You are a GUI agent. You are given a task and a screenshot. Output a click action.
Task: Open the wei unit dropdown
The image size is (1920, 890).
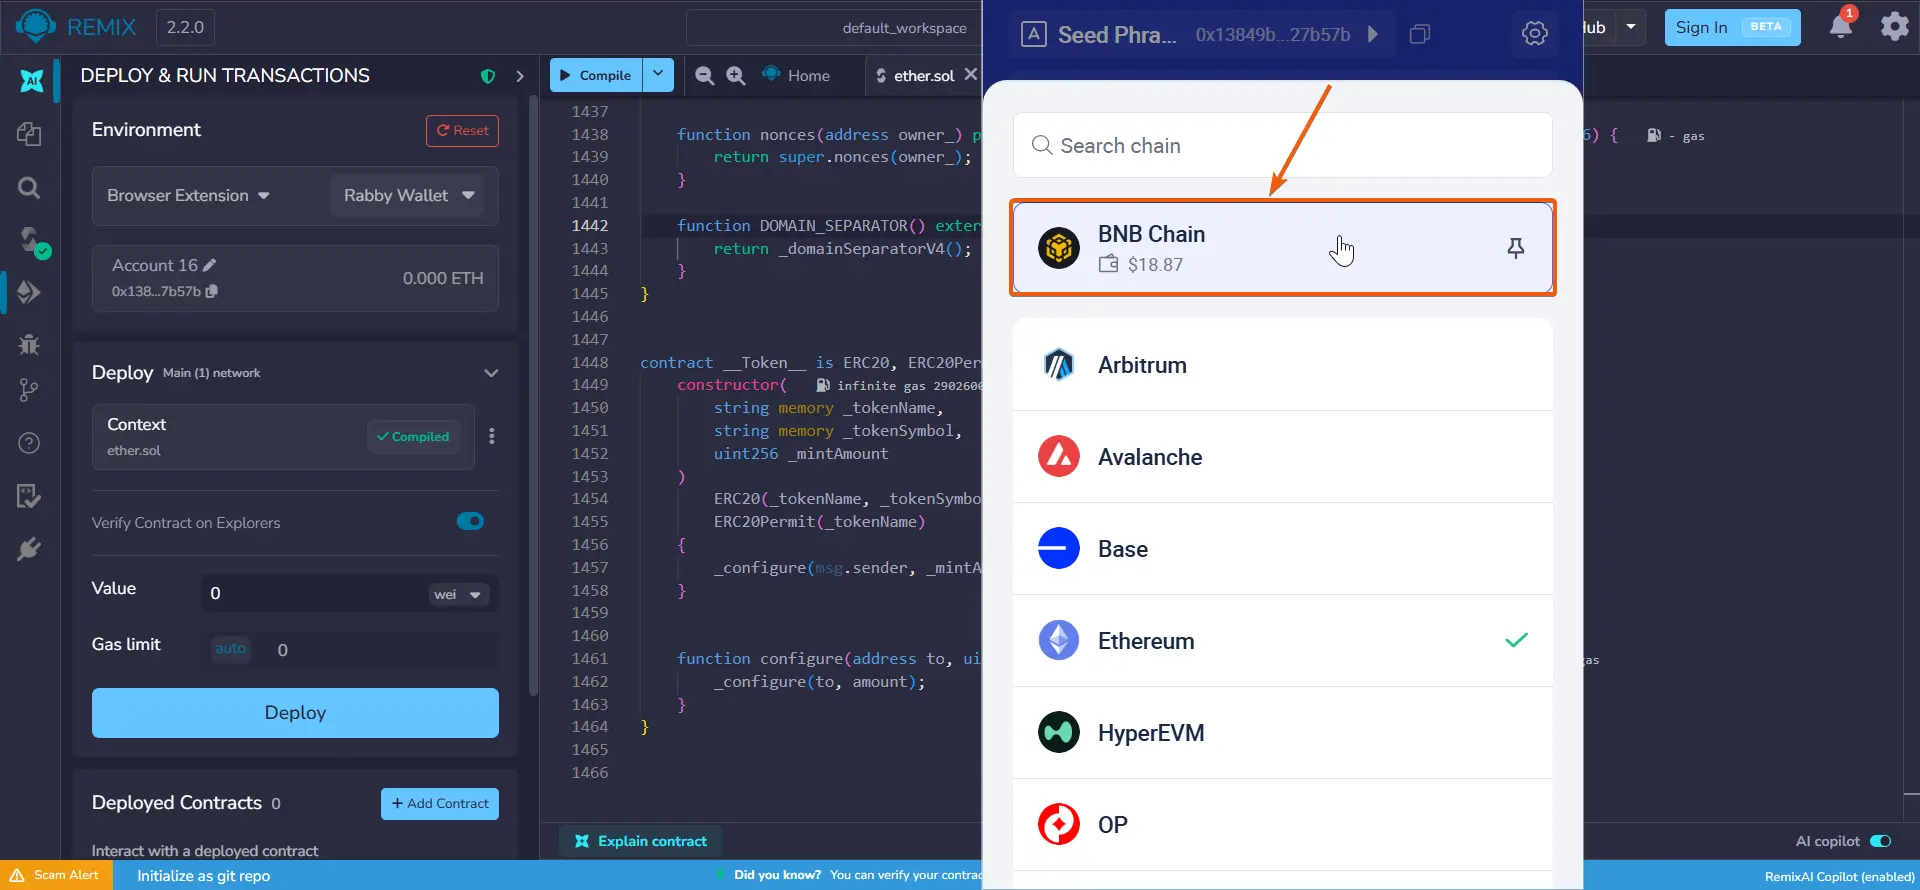[457, 594]
